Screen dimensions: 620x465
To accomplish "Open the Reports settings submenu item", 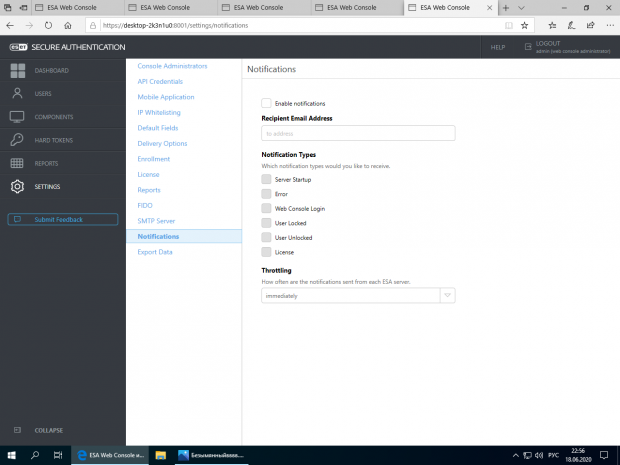I will 149,190.
